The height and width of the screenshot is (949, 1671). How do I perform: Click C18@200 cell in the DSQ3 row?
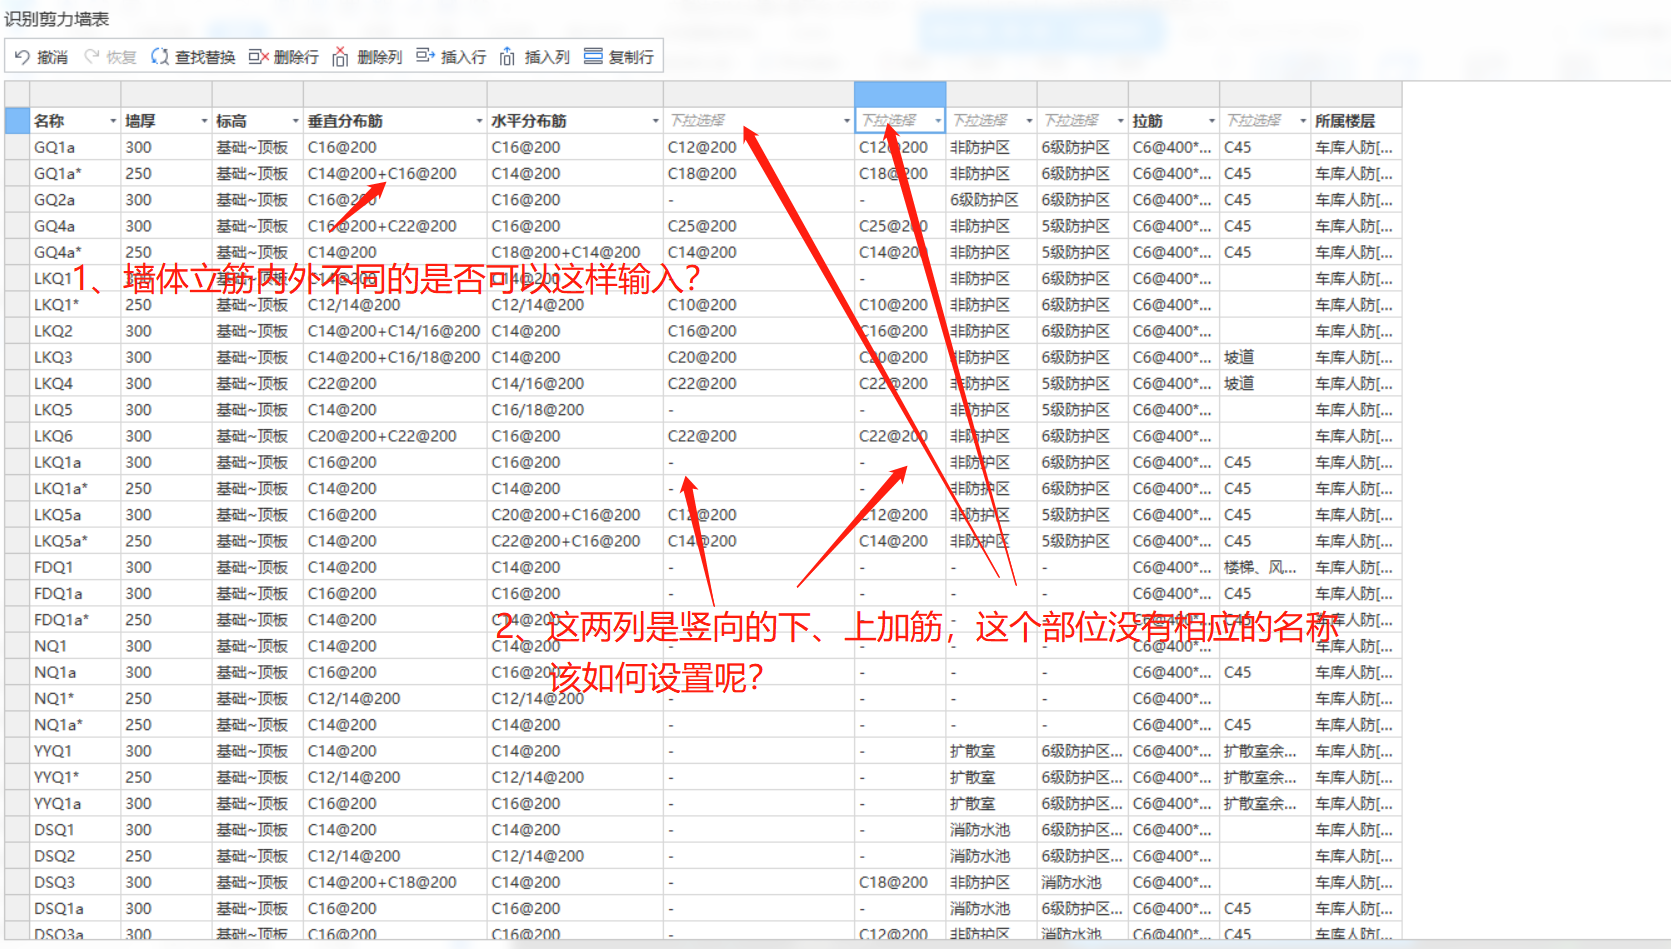pos(900,882)
